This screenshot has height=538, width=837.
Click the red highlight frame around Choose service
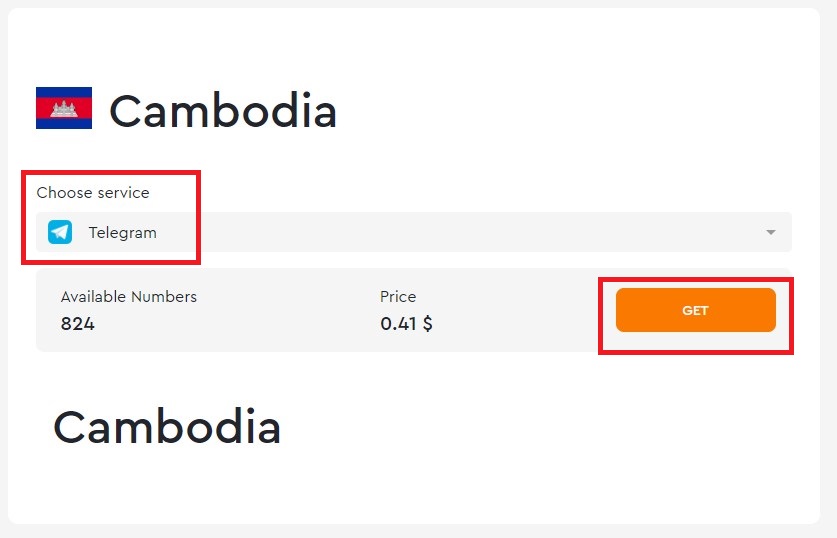pyautogui.click(x=111, y=173)
